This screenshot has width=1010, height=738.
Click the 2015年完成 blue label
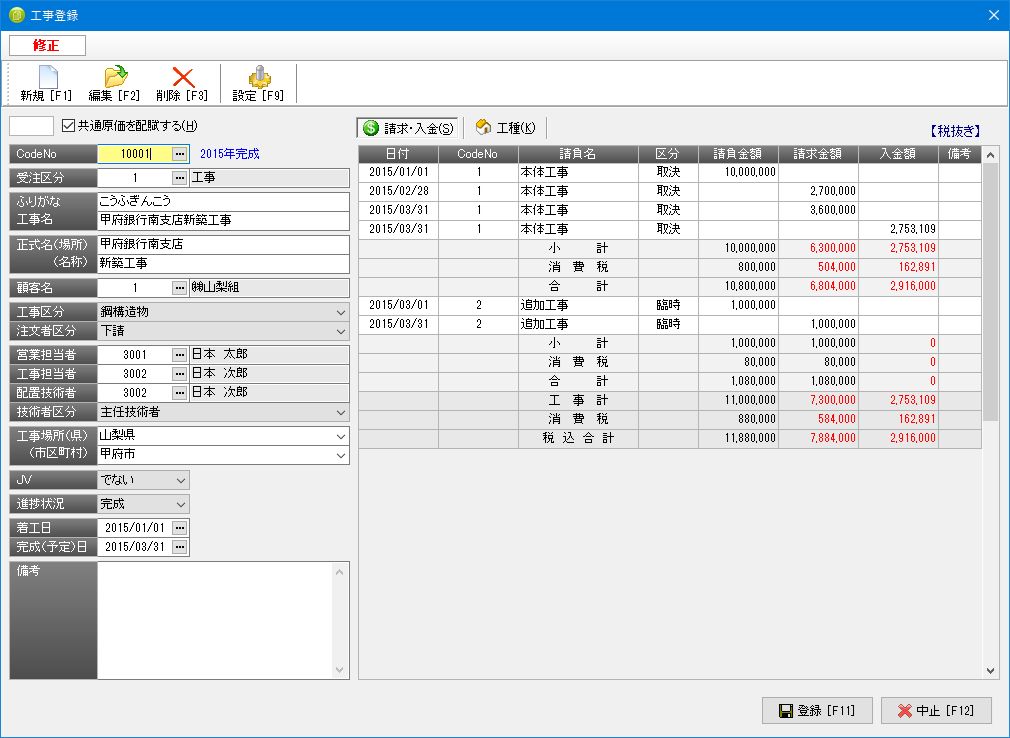[x=229, y=154]
